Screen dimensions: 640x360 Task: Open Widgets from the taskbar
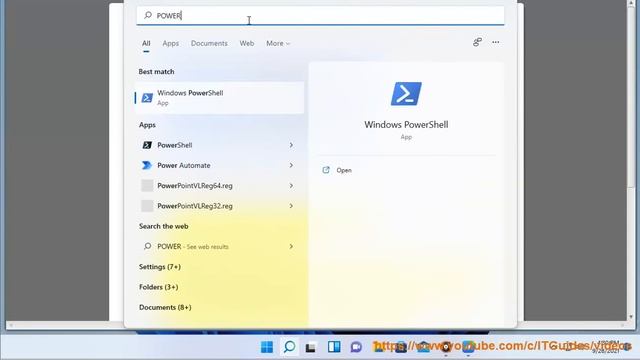coord(334,347)
